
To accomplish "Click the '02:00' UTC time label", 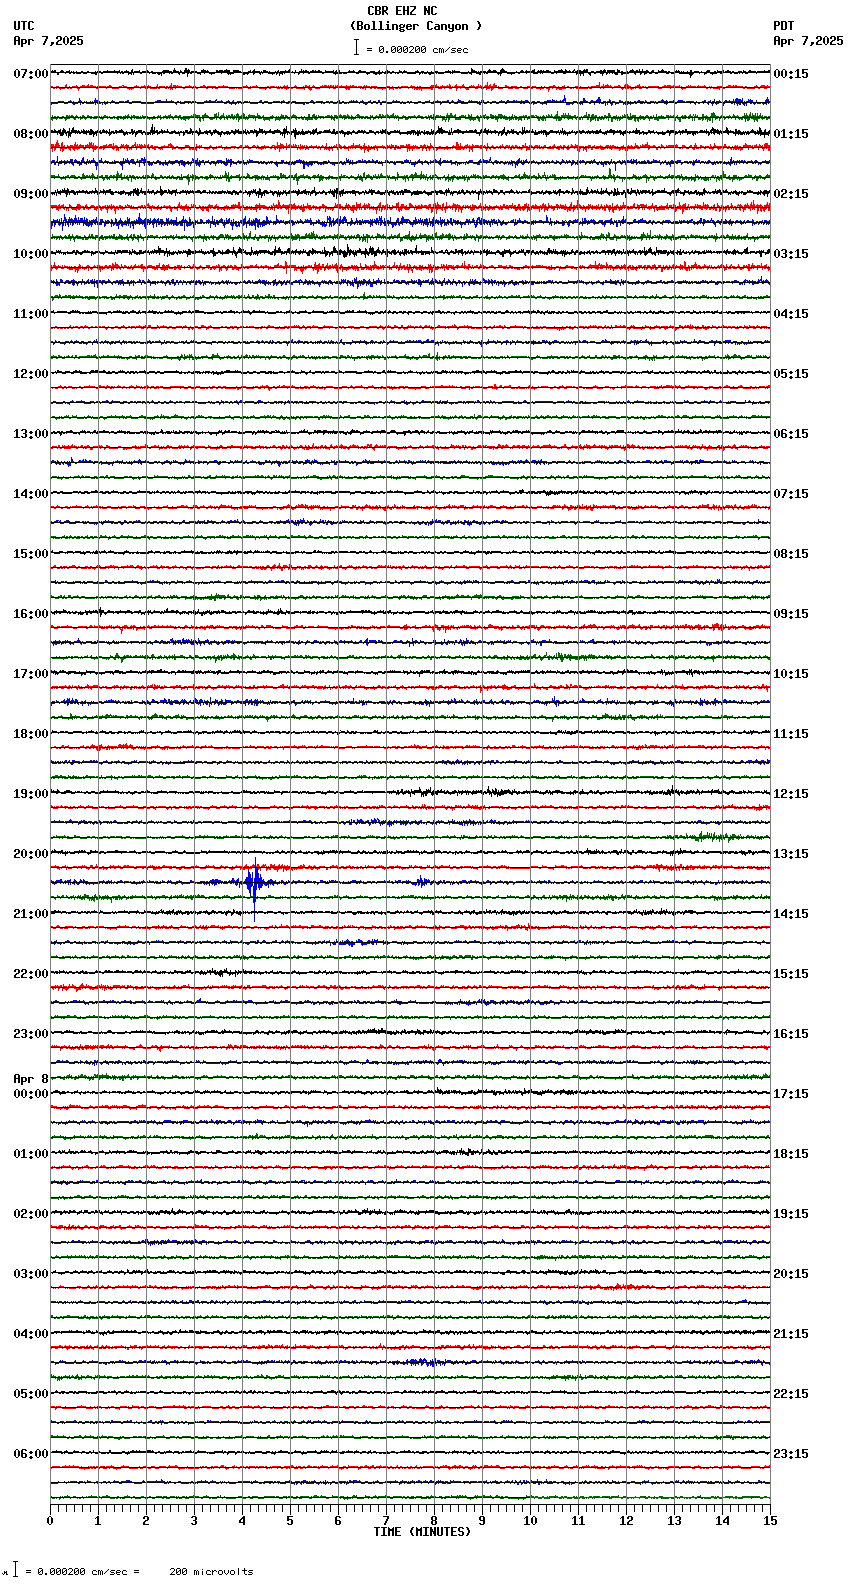I will coord(31,1214).
